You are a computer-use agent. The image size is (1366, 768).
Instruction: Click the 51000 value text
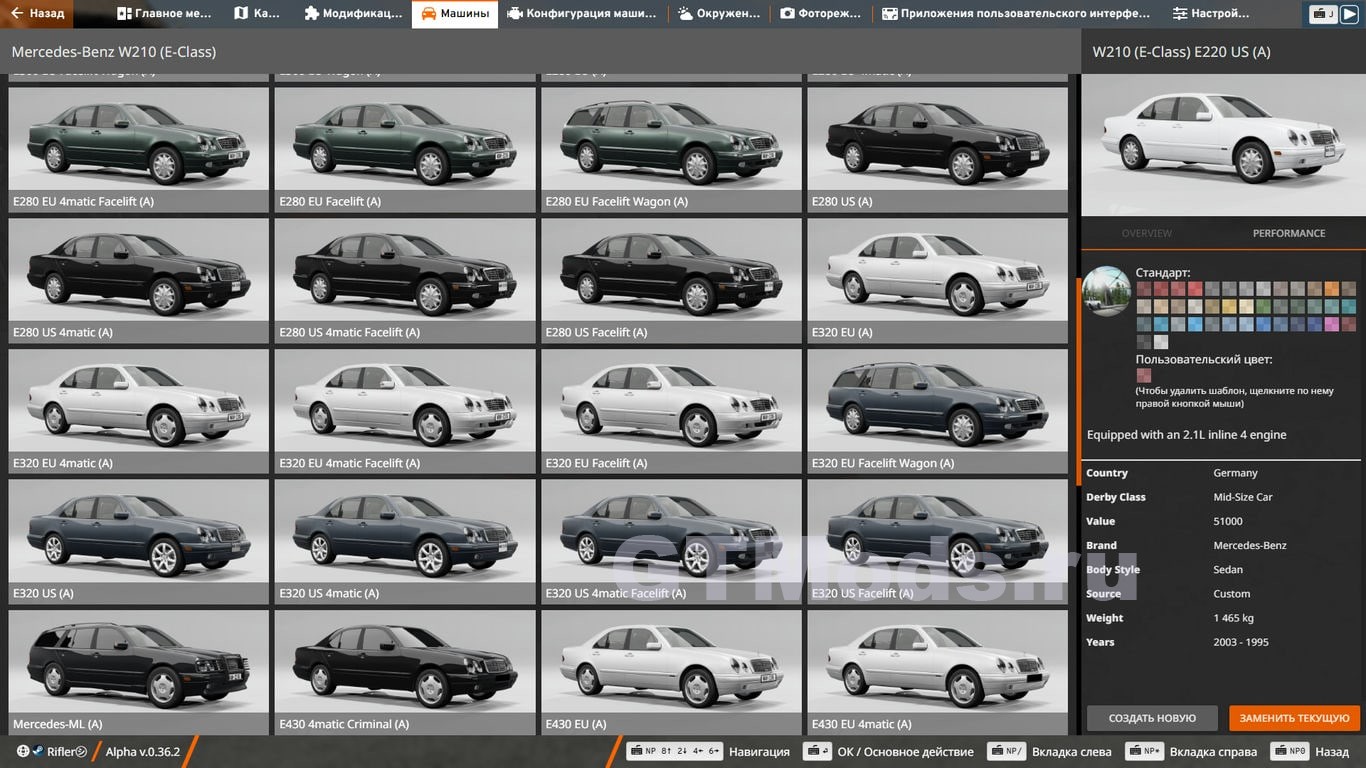pyautogui.click(x=1228, y=521)
